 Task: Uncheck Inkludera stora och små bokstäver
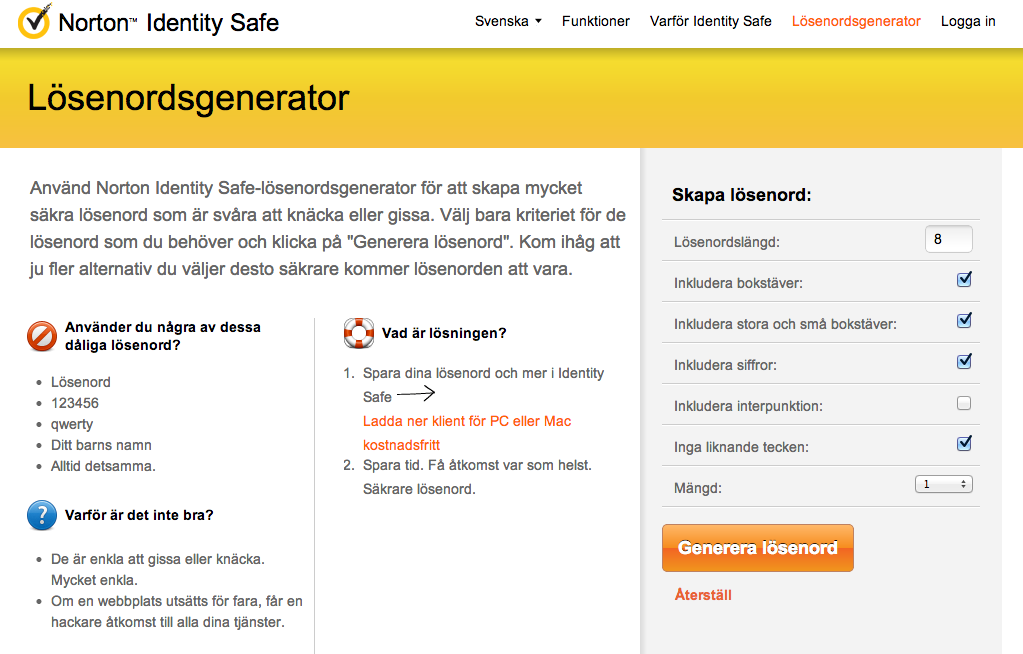coord(964,321)
